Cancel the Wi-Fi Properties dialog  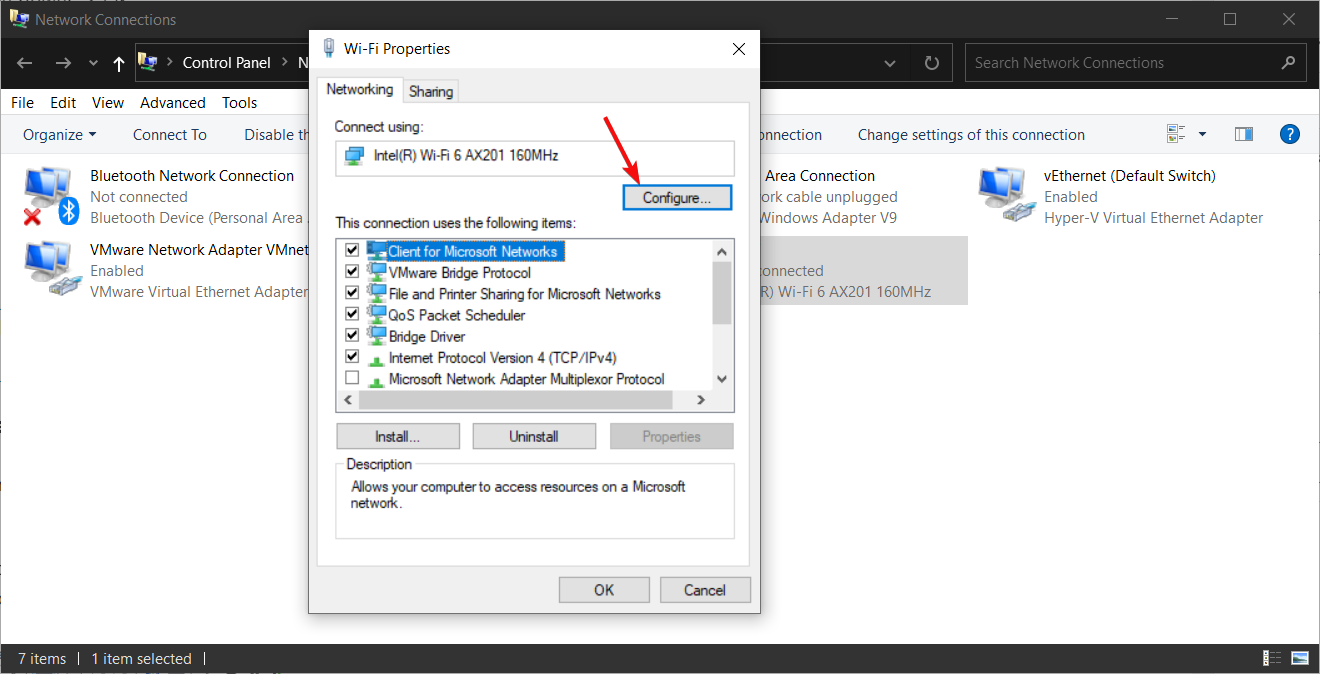click(x=705, y=589)
